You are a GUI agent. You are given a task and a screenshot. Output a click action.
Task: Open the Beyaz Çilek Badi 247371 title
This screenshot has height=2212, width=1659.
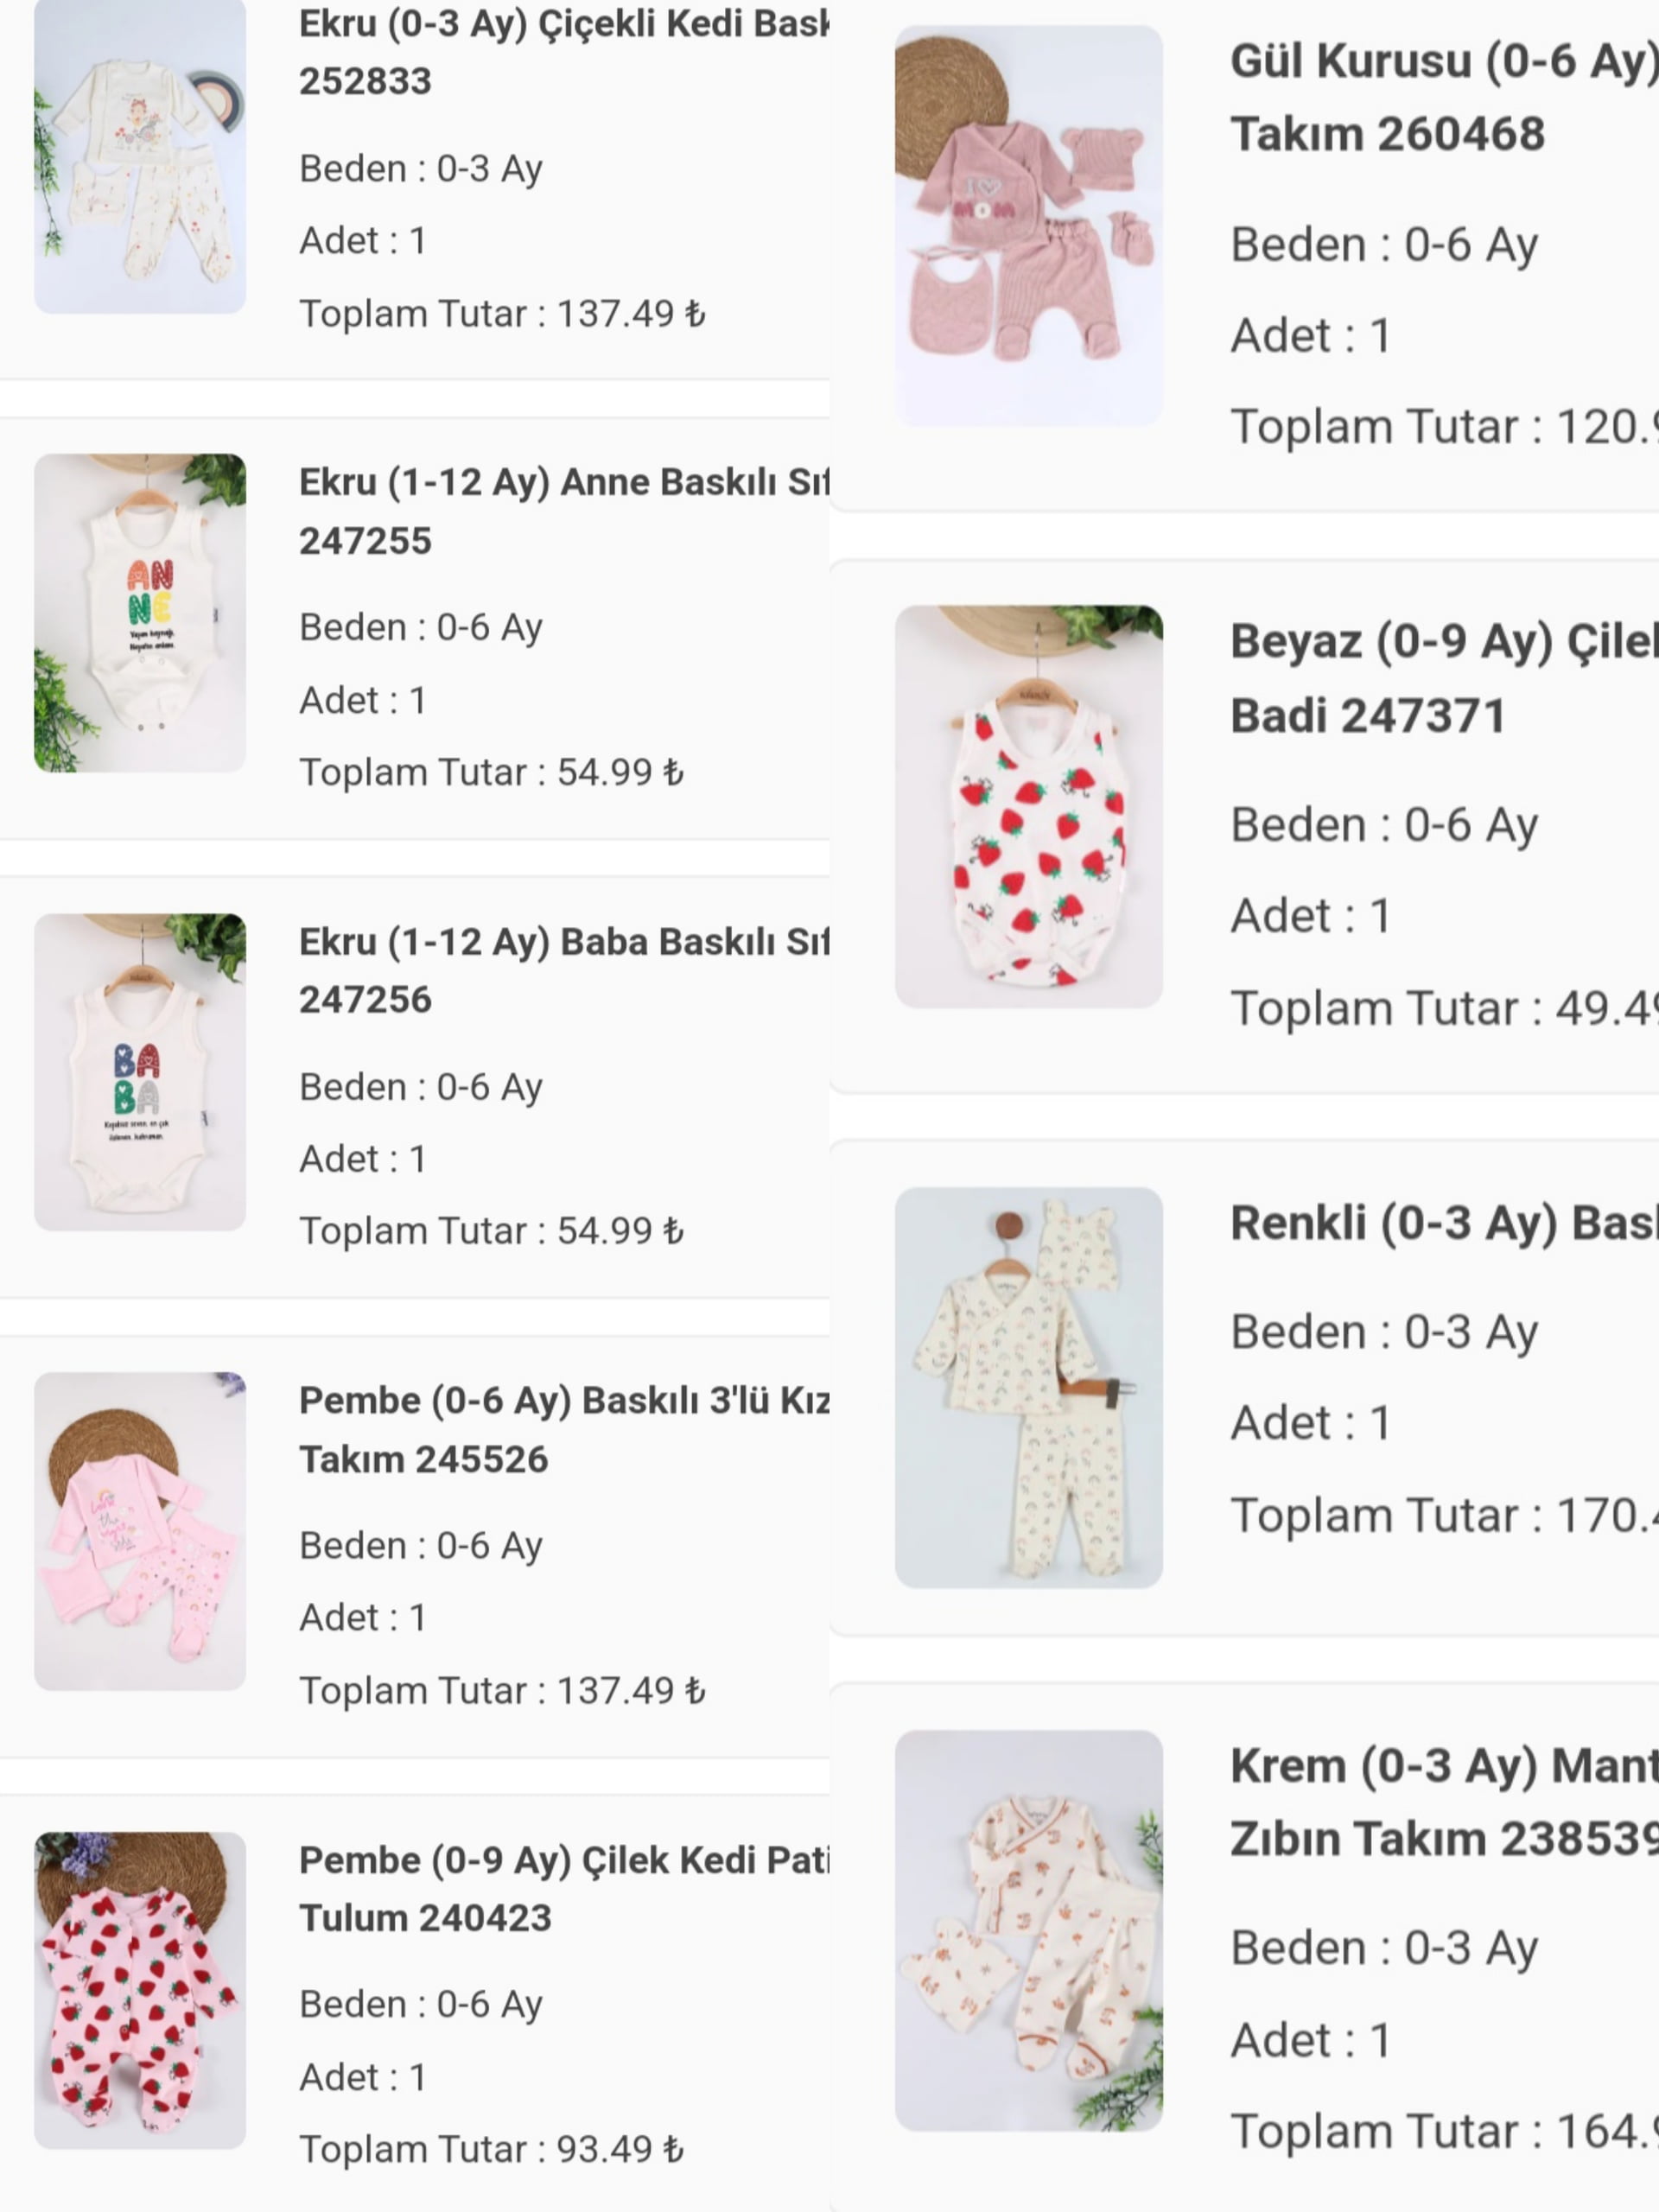[x=1443, y=678]
